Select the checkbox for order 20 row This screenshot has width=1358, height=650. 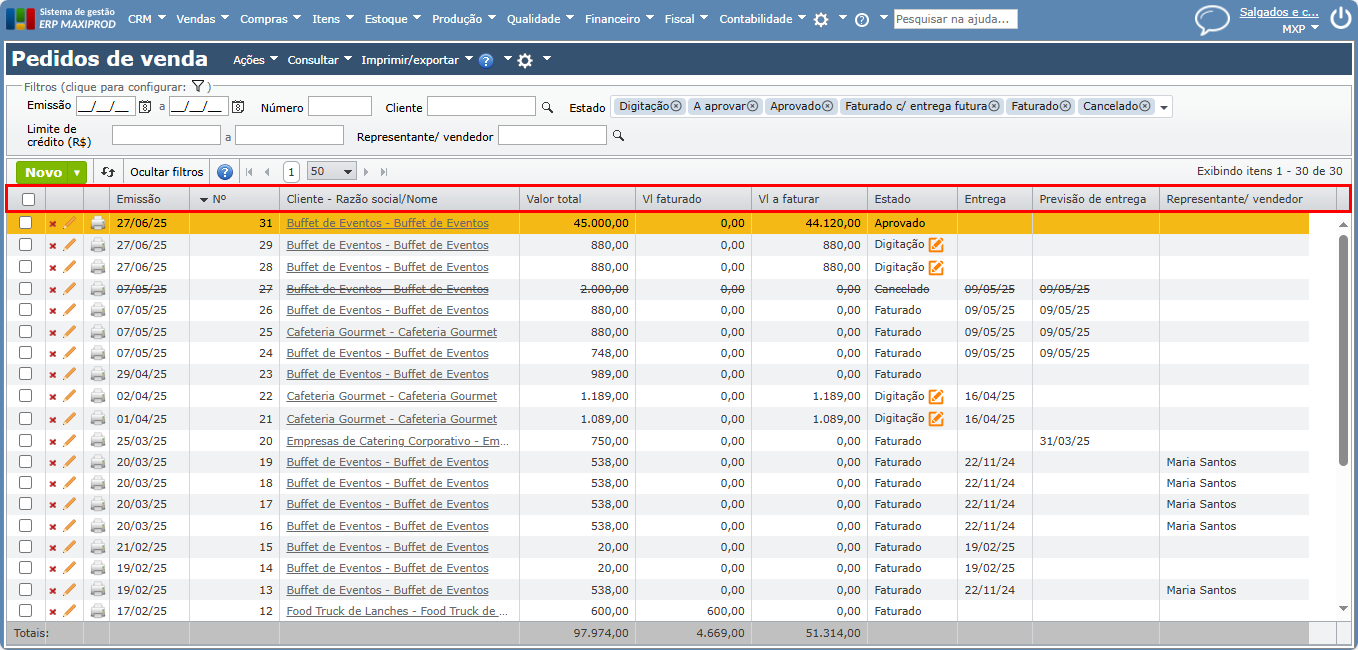[x=26, y=441]
